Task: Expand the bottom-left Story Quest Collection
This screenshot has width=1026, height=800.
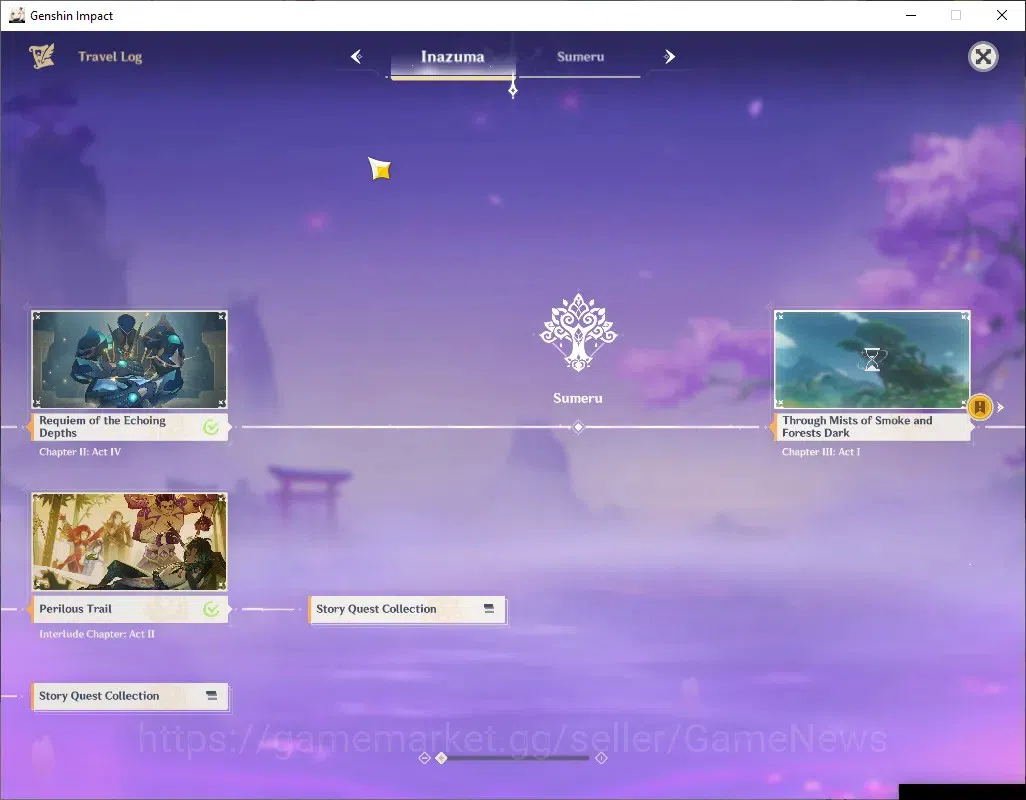Action: (130, 696)
